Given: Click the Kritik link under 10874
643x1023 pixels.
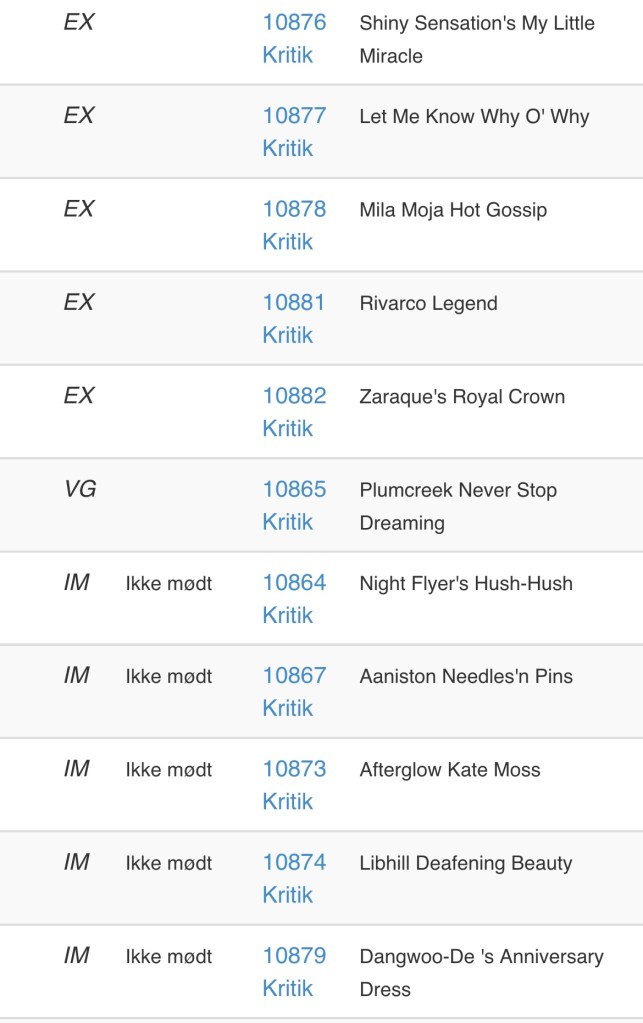Looking at the screenshot, I should pyautogui.click(x=288, y=895).
